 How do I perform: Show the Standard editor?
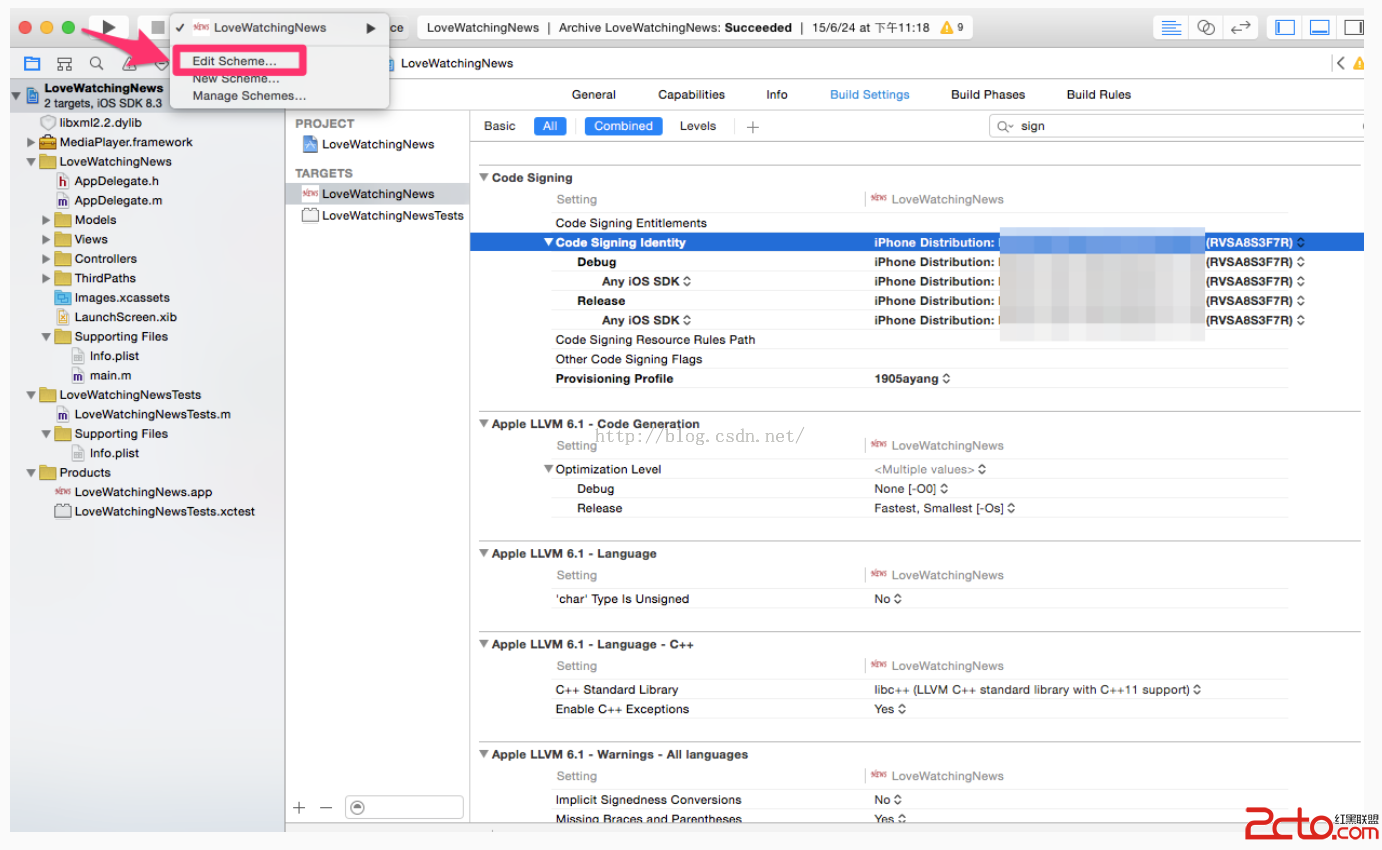[1172, 28]
